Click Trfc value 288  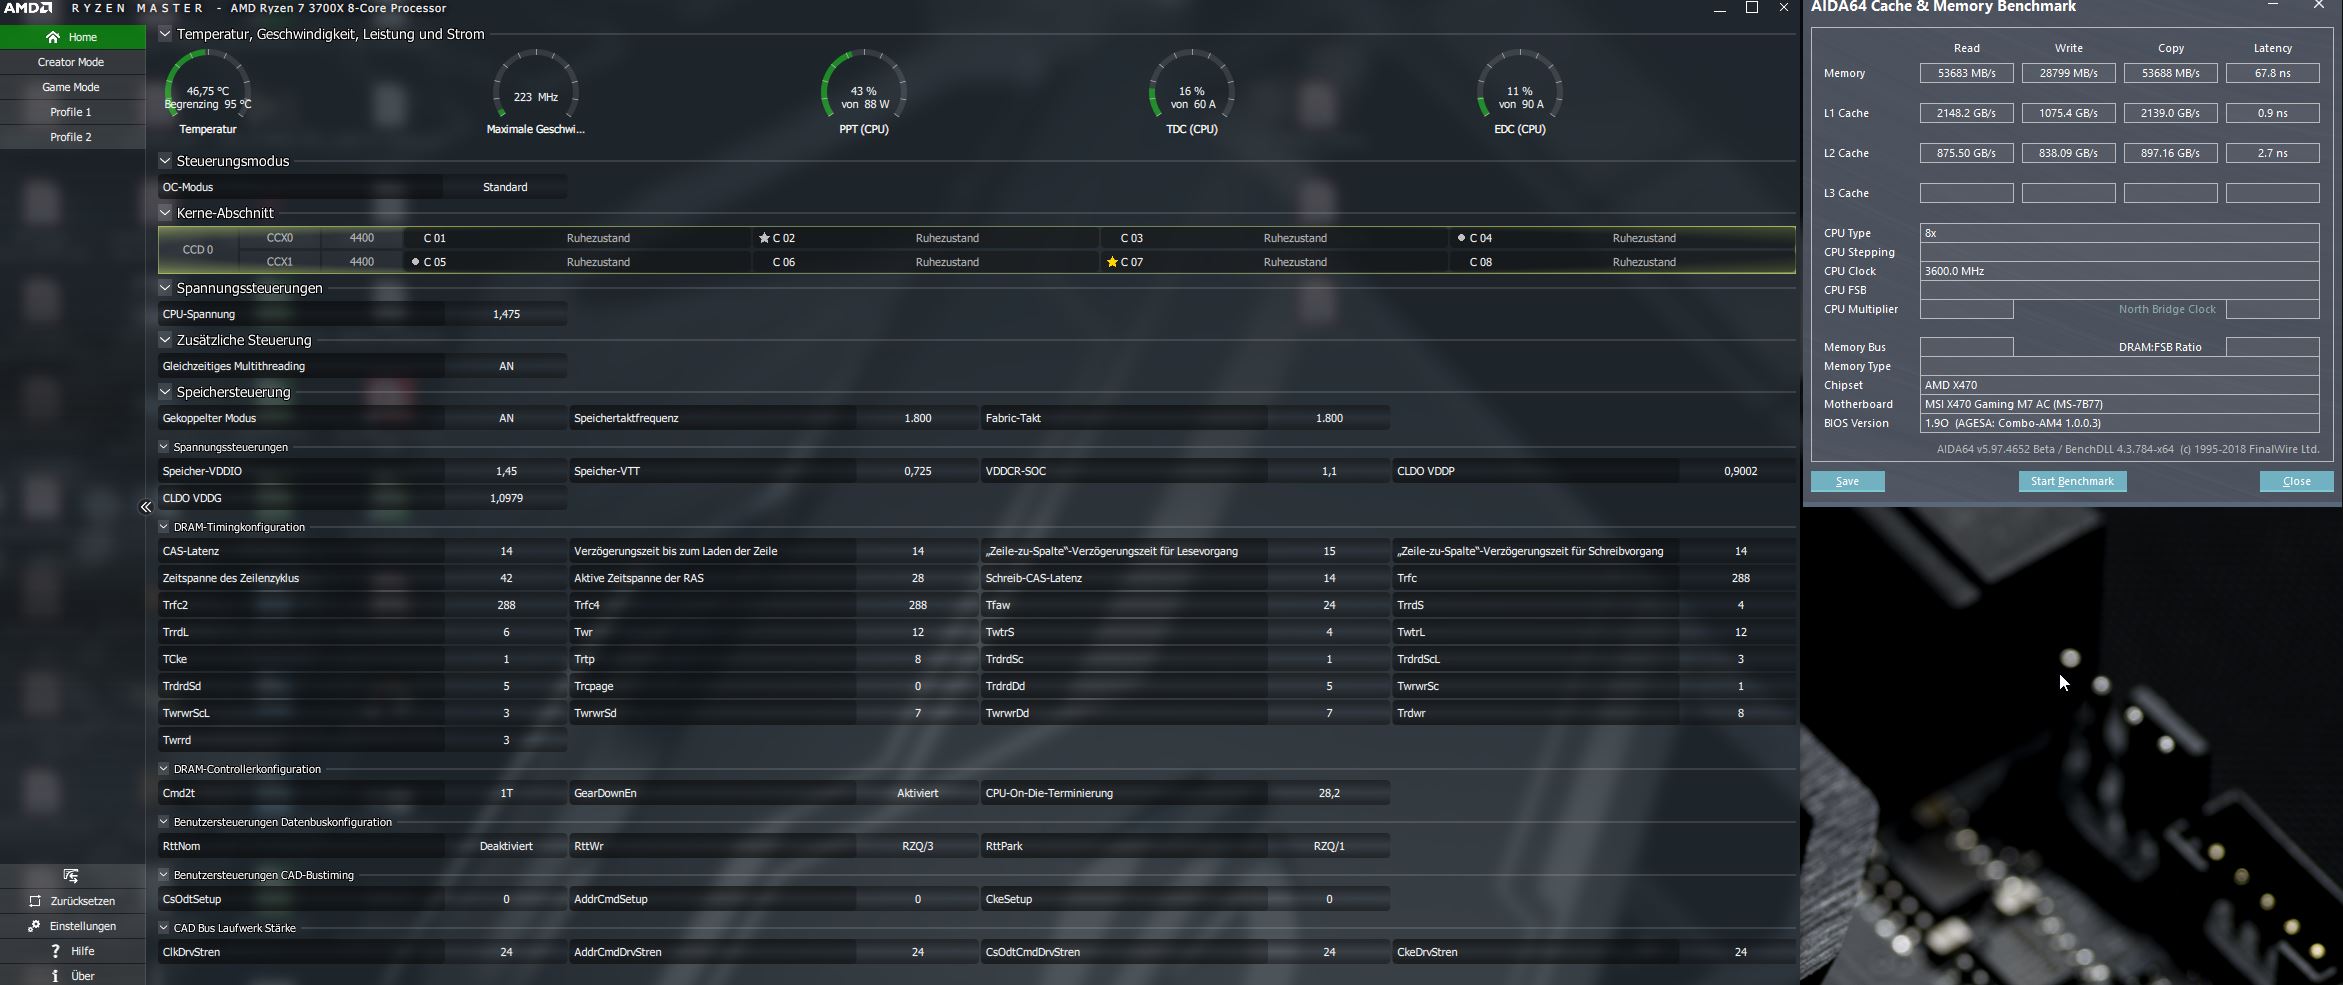1740,578
